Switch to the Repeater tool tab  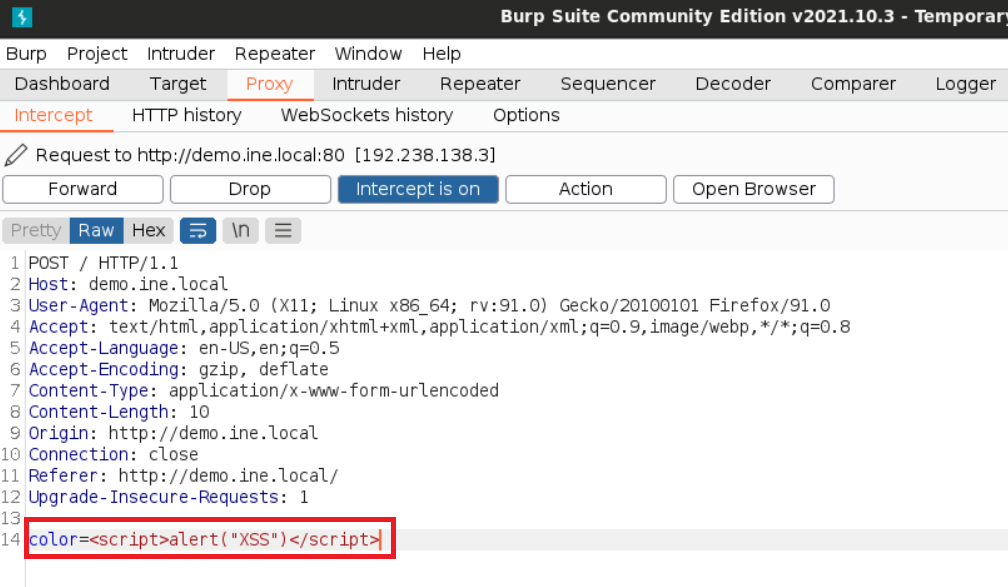coord(480,84)
